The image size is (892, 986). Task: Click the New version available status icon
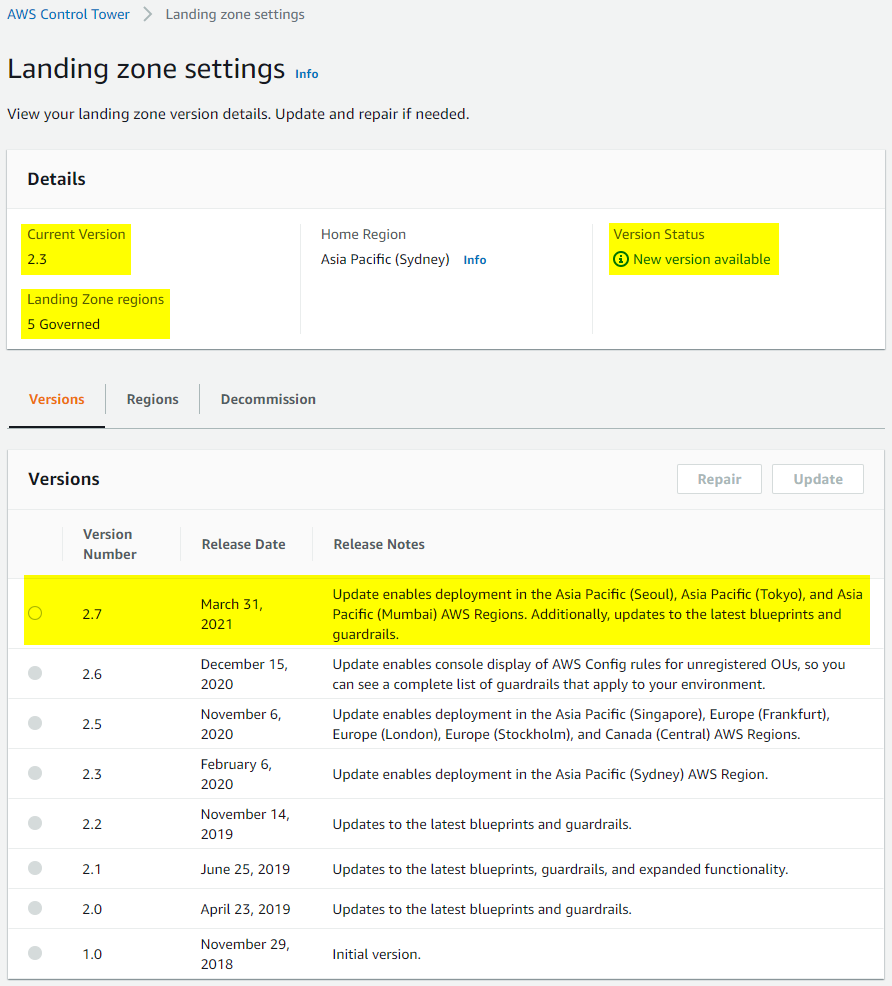[620, 259]
